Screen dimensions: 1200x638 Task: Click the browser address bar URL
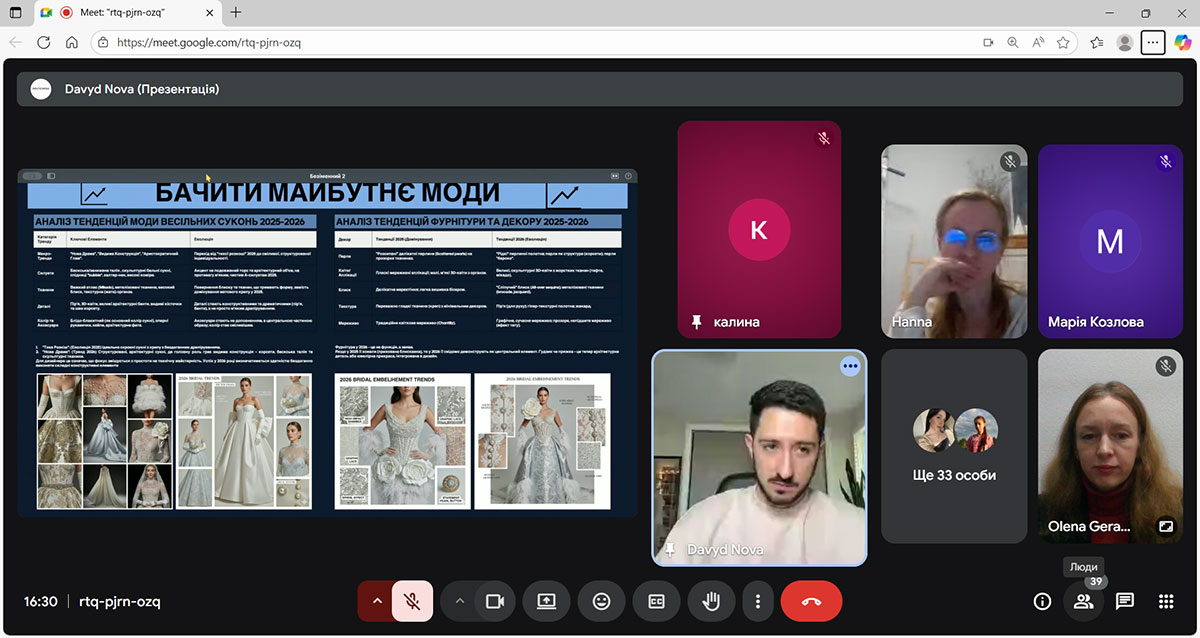[x=209, y=43]
